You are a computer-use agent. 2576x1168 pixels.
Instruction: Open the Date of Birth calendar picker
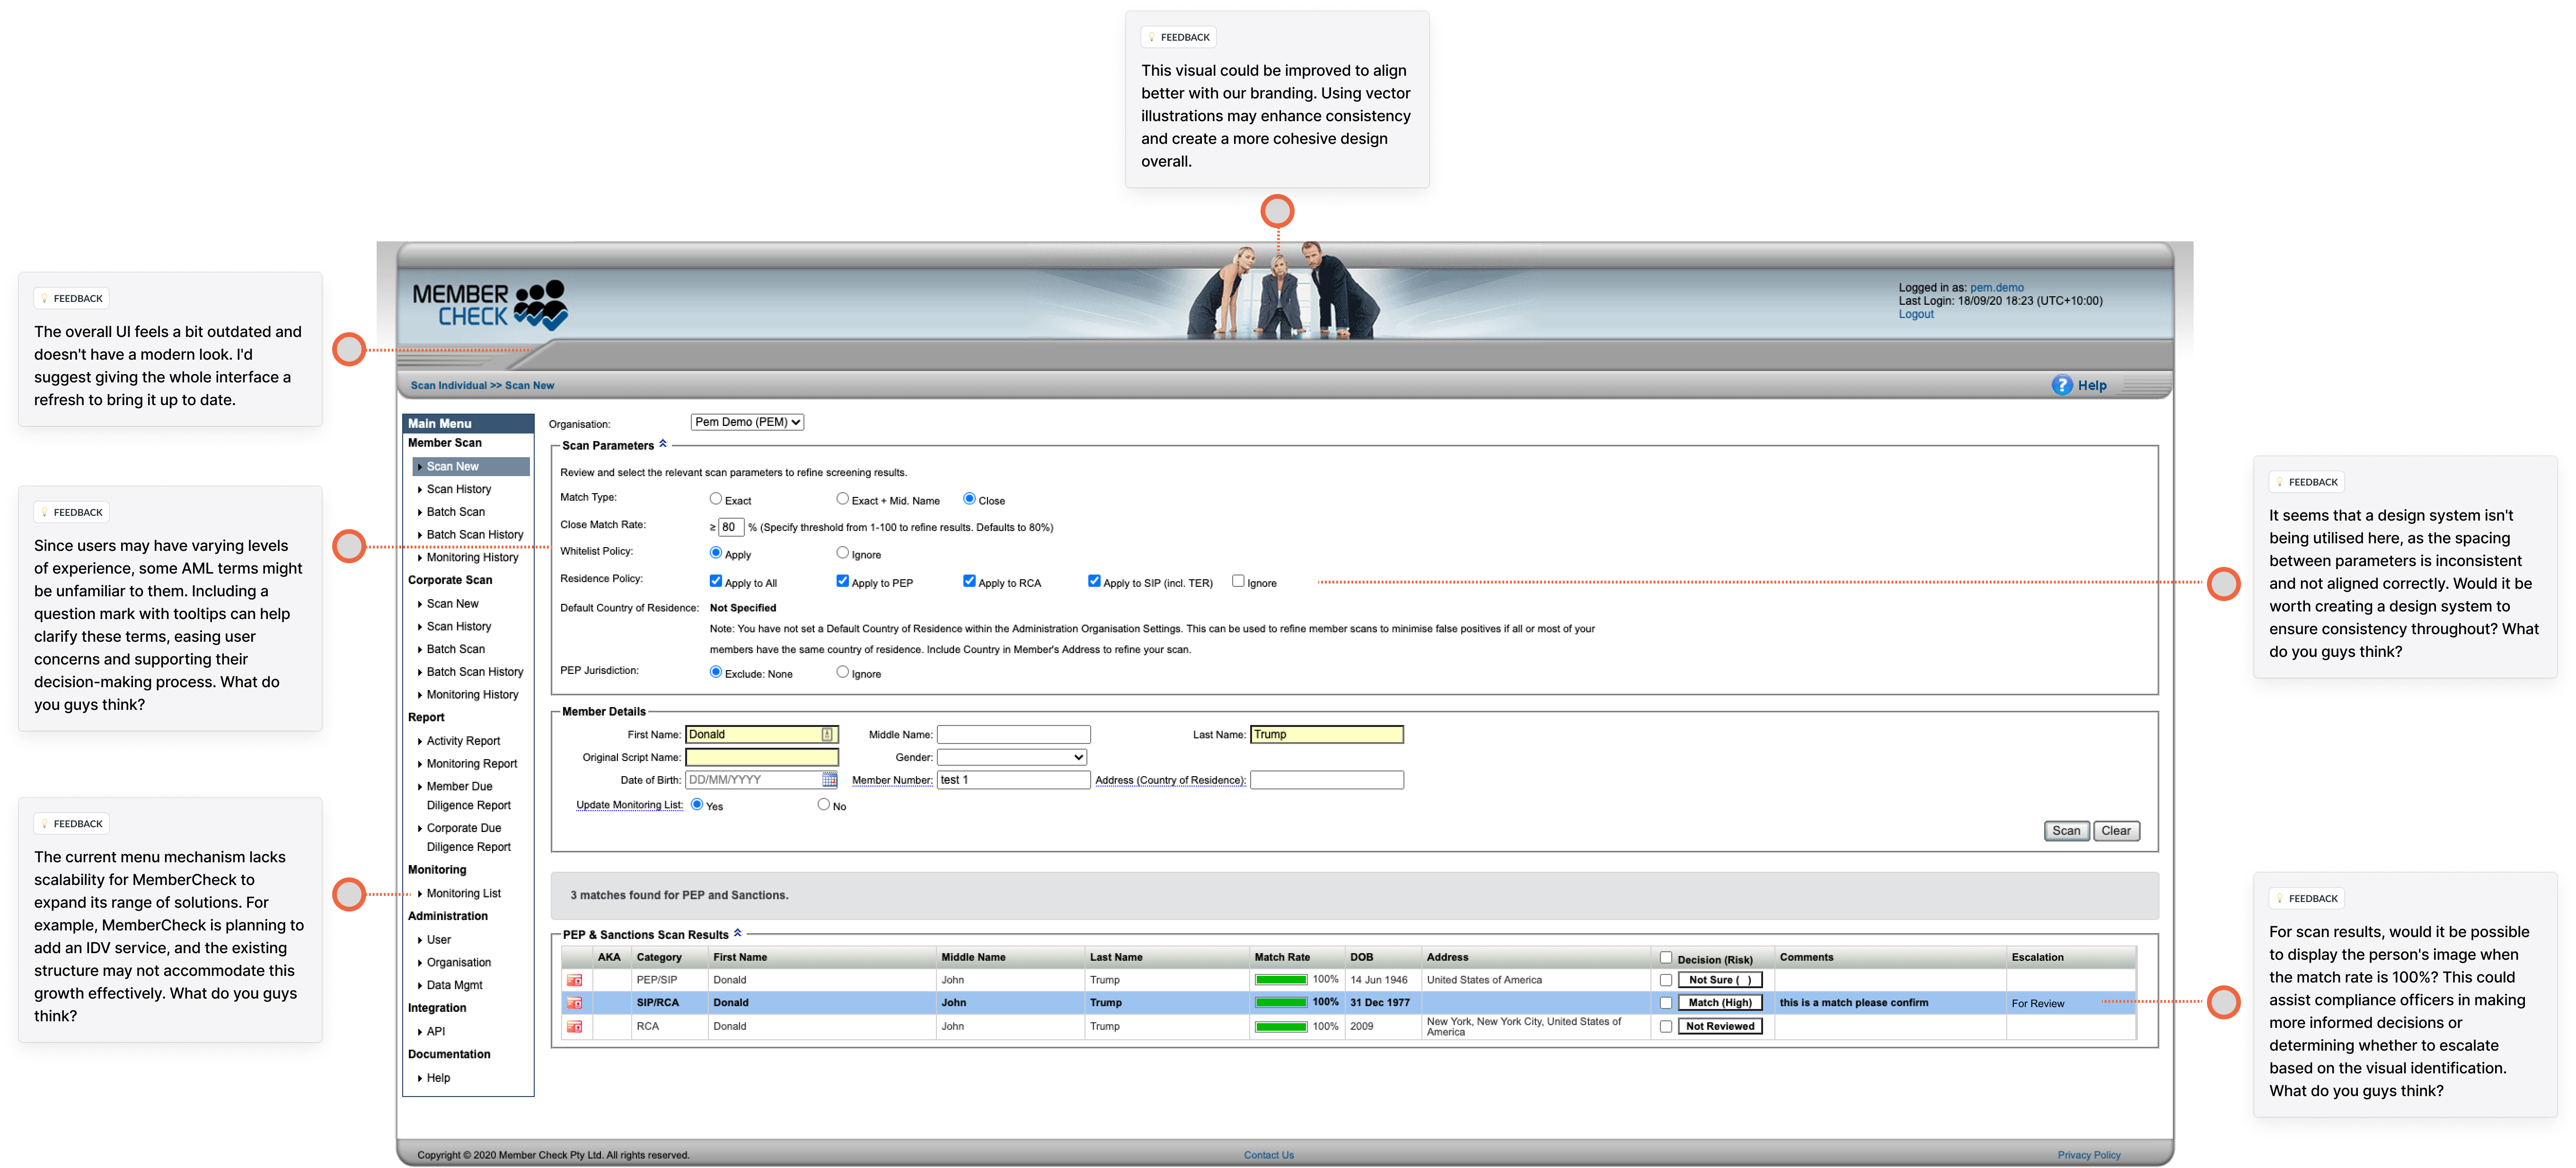[x=829, y=780]
